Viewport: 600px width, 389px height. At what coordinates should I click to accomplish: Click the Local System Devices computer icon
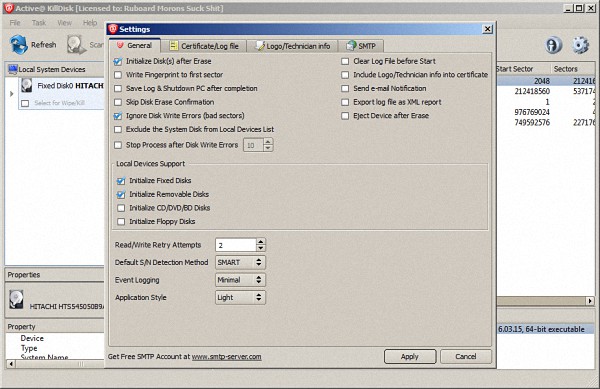[13, 69]
